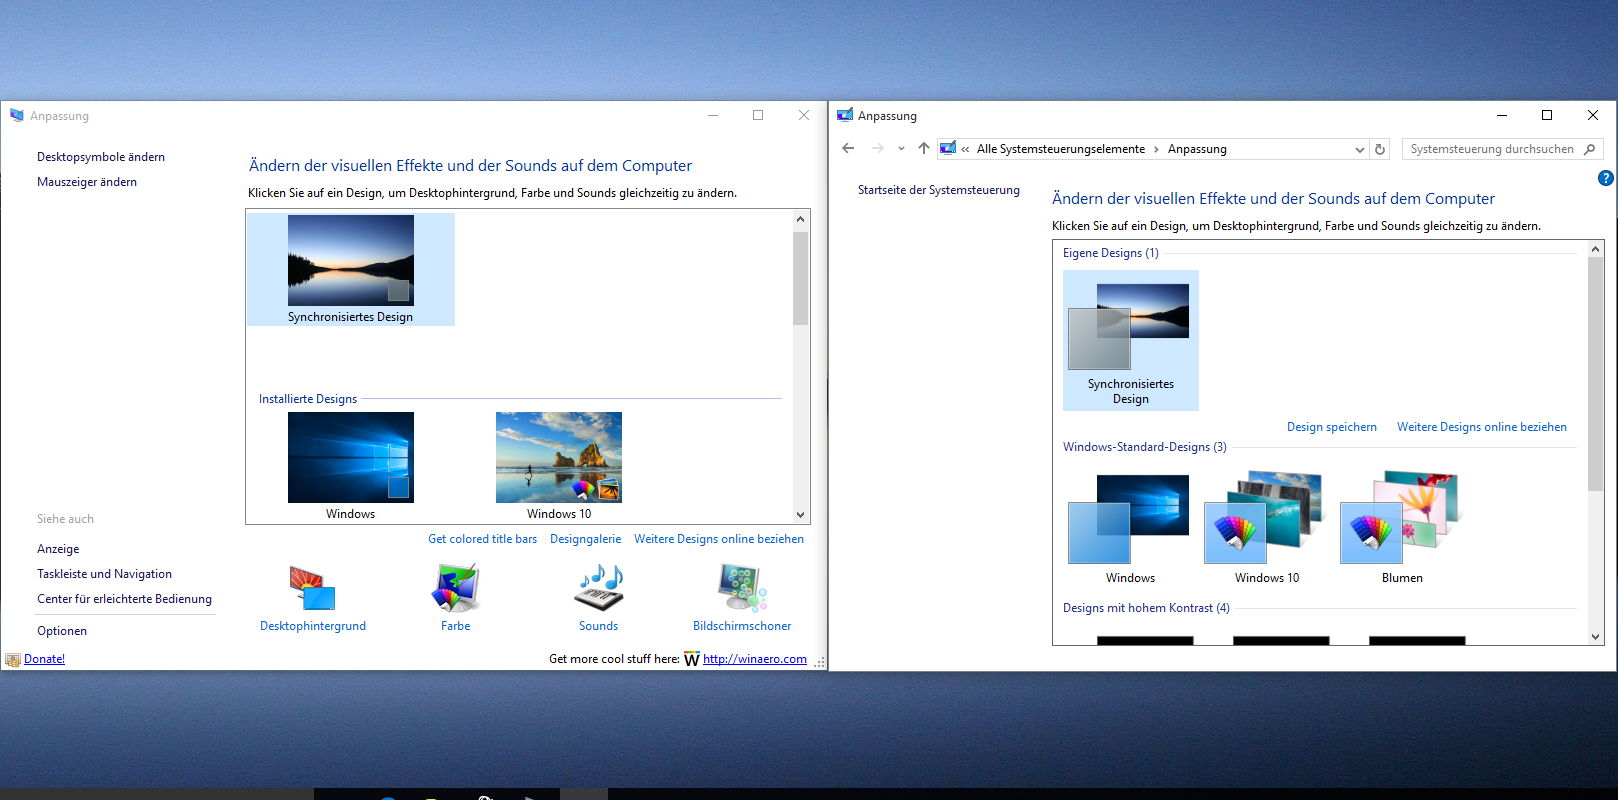Click Design speichern link
This screenshot has width=1618, height=800.
point(1331,427)
